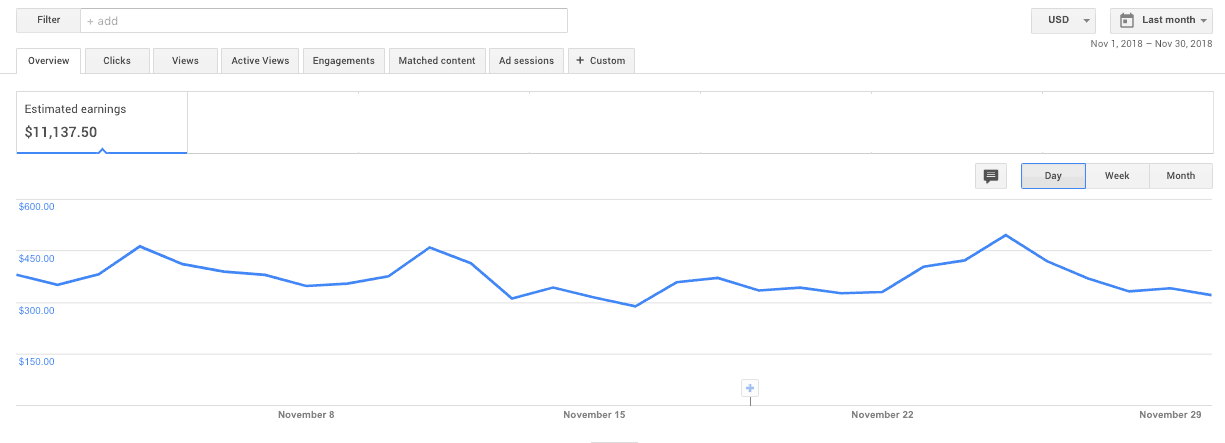Click the plus marker on the chart timeline
This screenshot has height=443, width=1225.
(x=751, y=388)
